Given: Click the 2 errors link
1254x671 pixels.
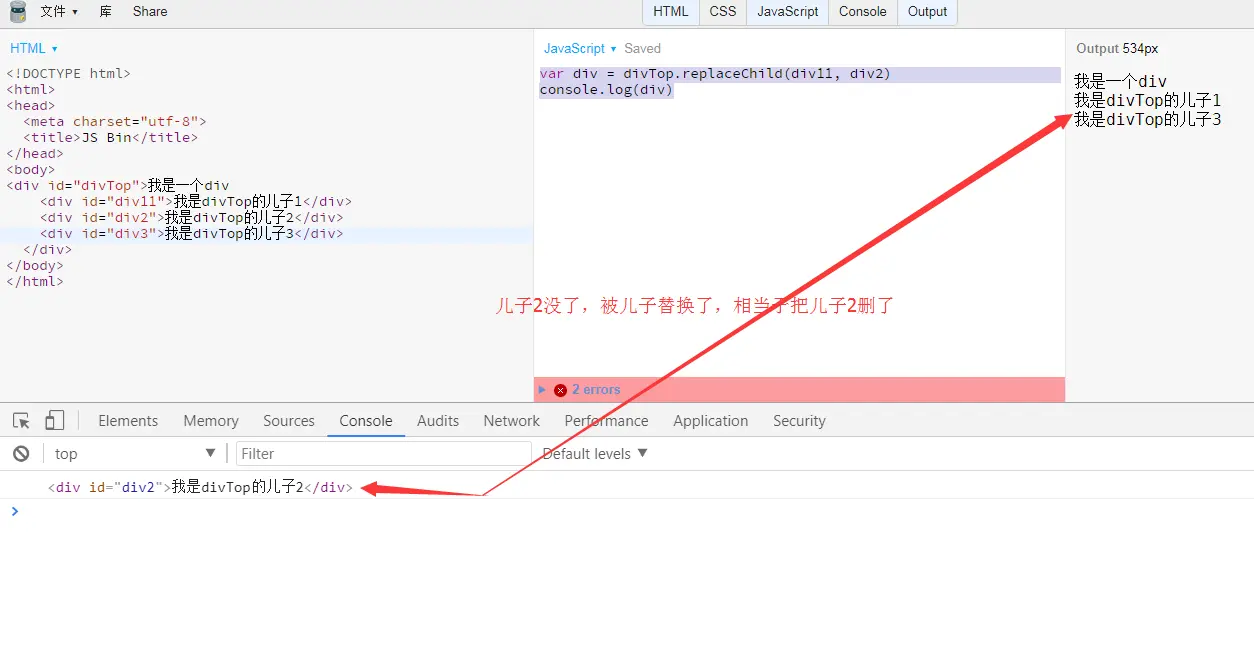Looking at the screenshot, I should (596, 390).
